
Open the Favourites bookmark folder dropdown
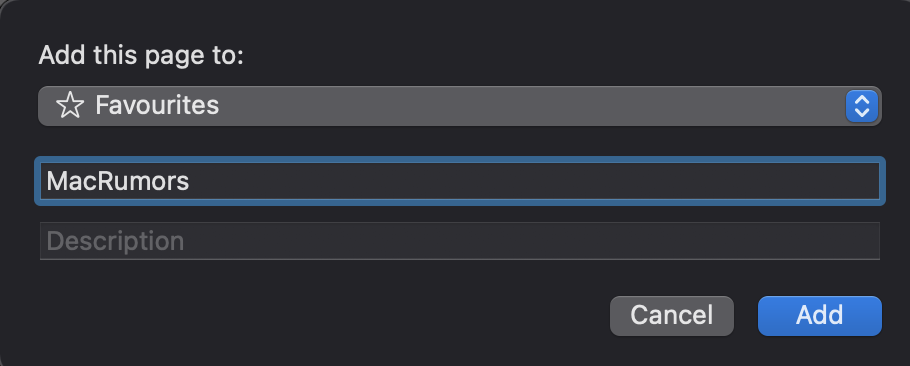(x=460, y=106)
